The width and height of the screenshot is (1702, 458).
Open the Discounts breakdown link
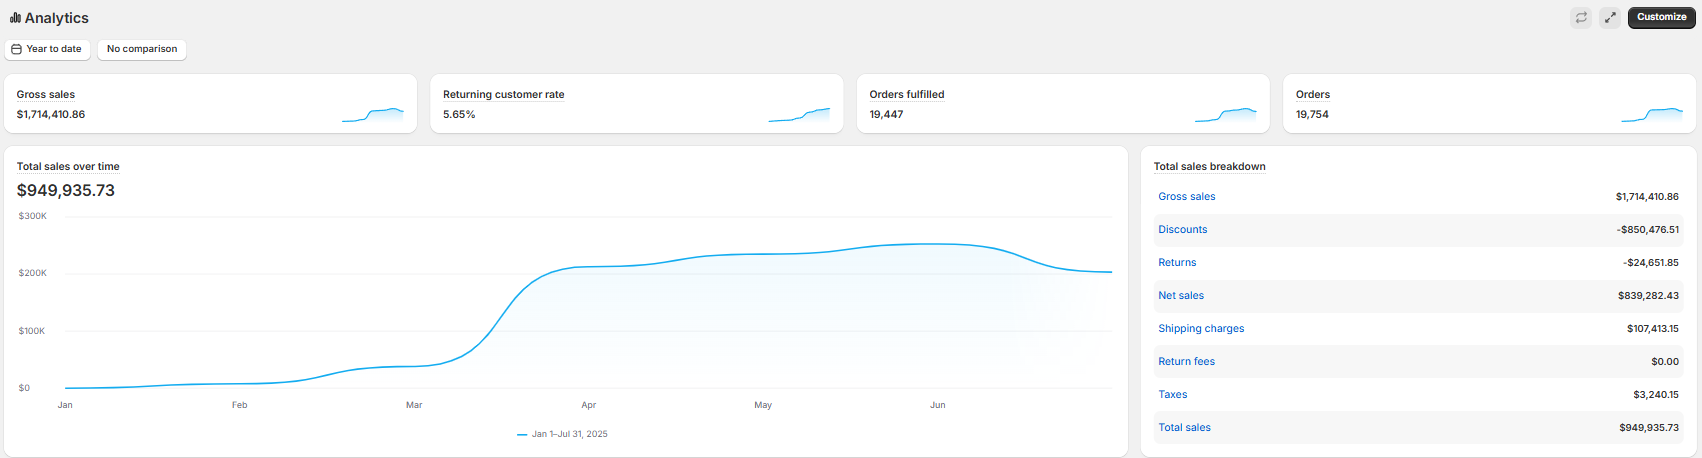pyautogui.click(x=1183, y=230)
